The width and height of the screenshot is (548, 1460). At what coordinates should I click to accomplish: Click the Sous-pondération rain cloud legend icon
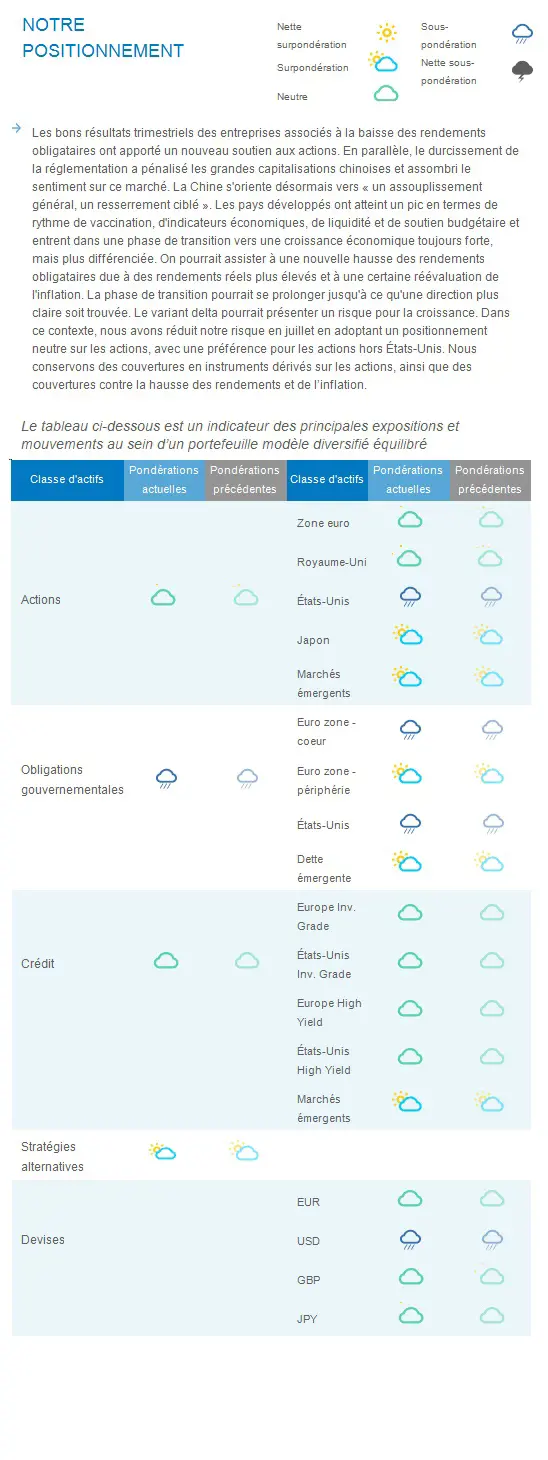click(522, 34)
